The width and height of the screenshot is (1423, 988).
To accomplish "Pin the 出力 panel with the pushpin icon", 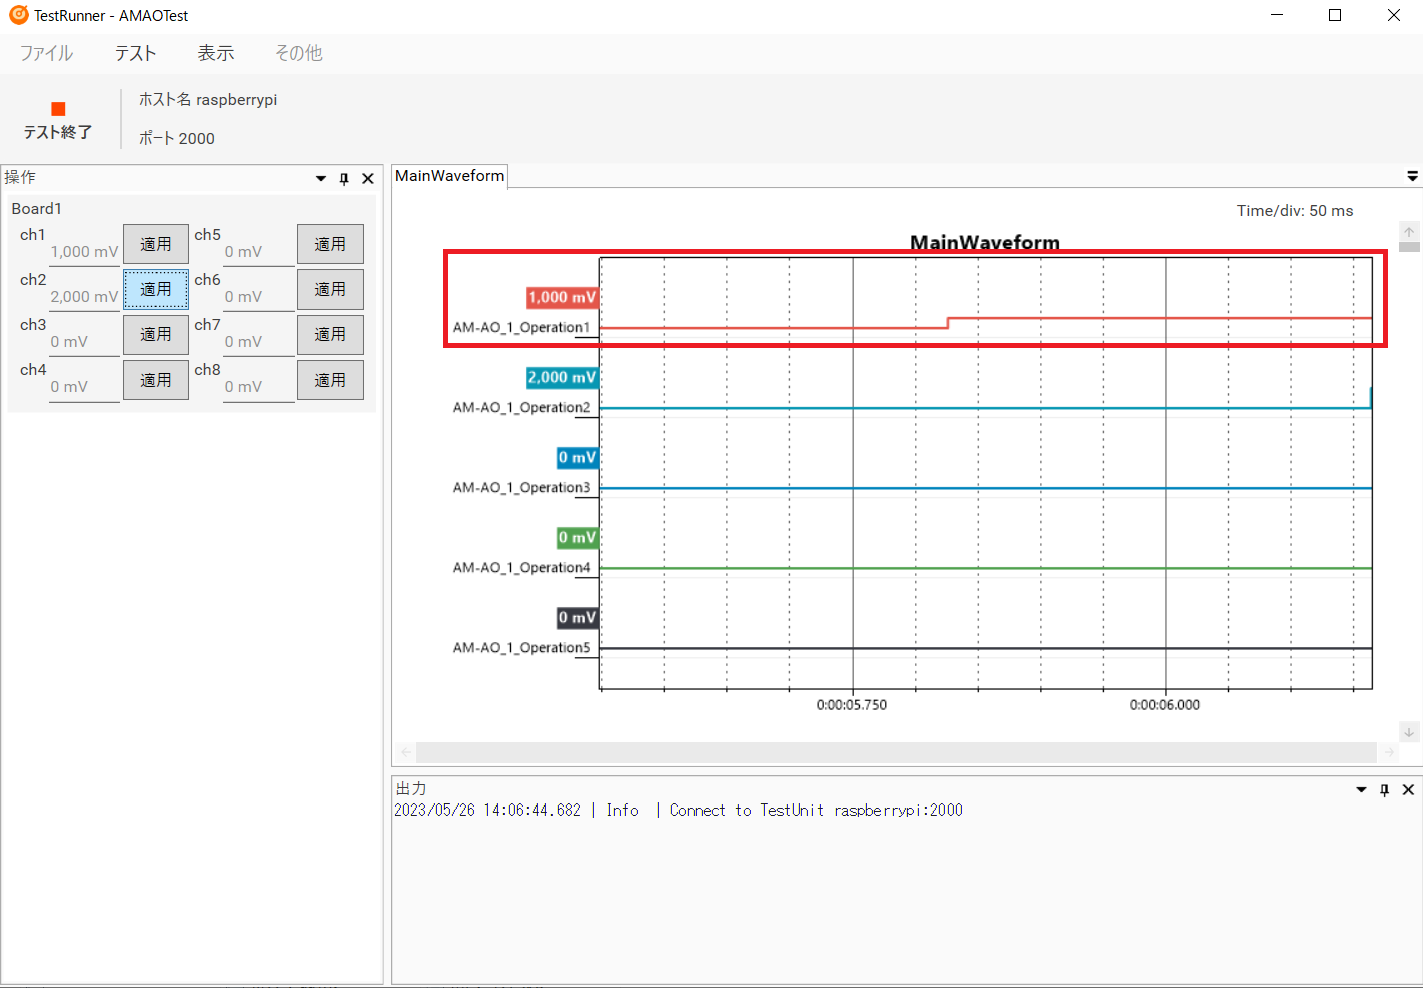I will pos(1384,789).
